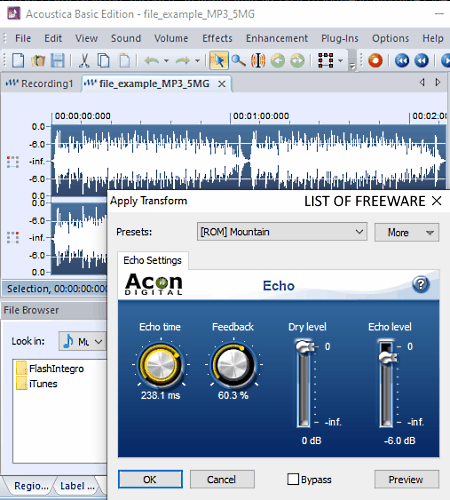Select the Cut scissors tool
Viewport: 450px width, 500px height.
pos(84,61)
